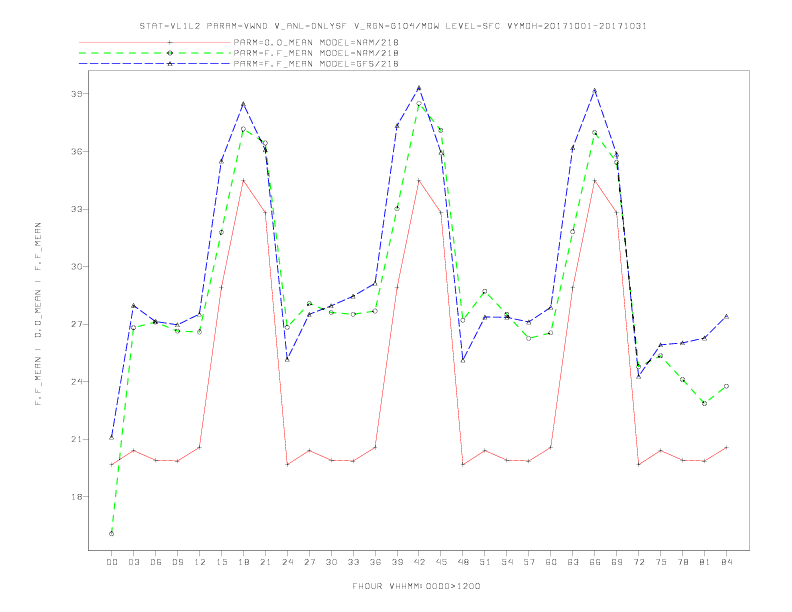Screen dimensions: 792x612
Task: Click x-axis forecast hour label 54
Action: point(507,562)
